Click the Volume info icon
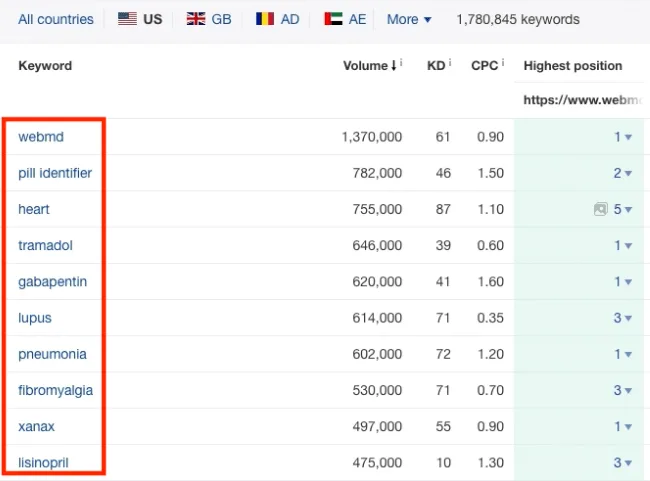Viewport: 650px width, 481px height. 401,63
